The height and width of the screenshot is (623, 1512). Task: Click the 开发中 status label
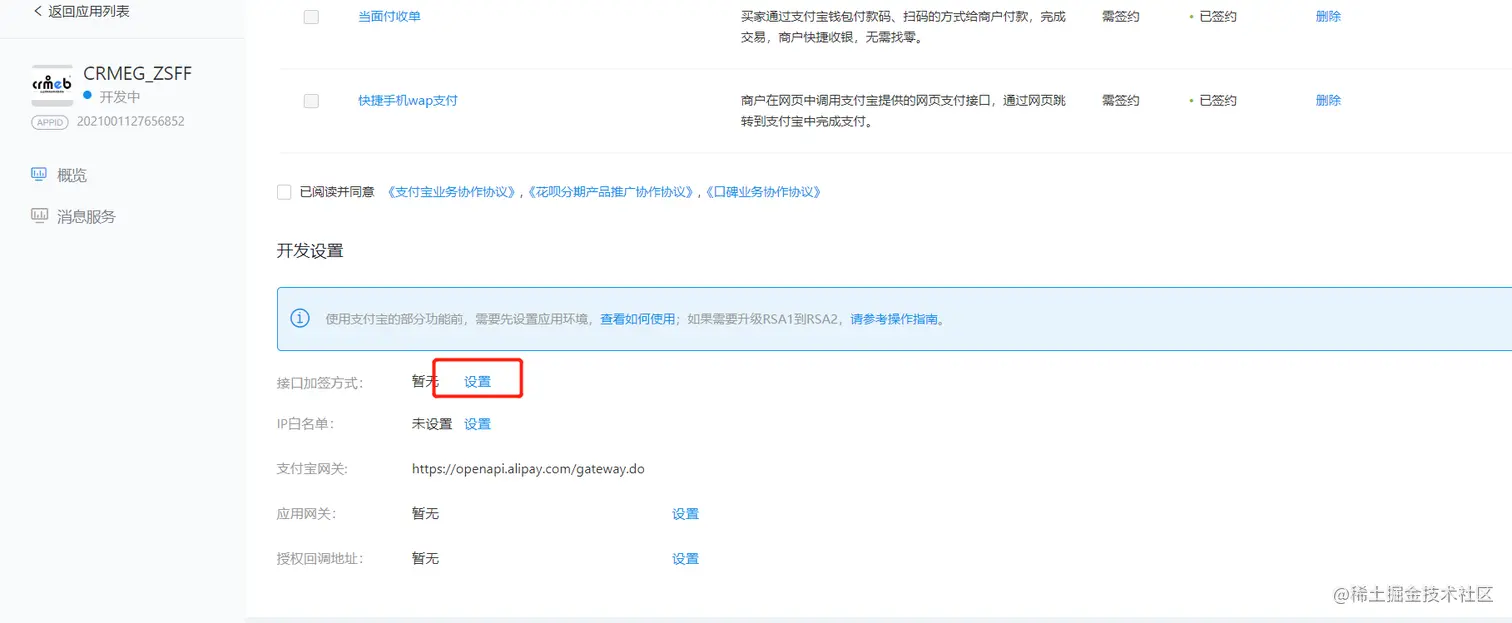coord(120,97)
